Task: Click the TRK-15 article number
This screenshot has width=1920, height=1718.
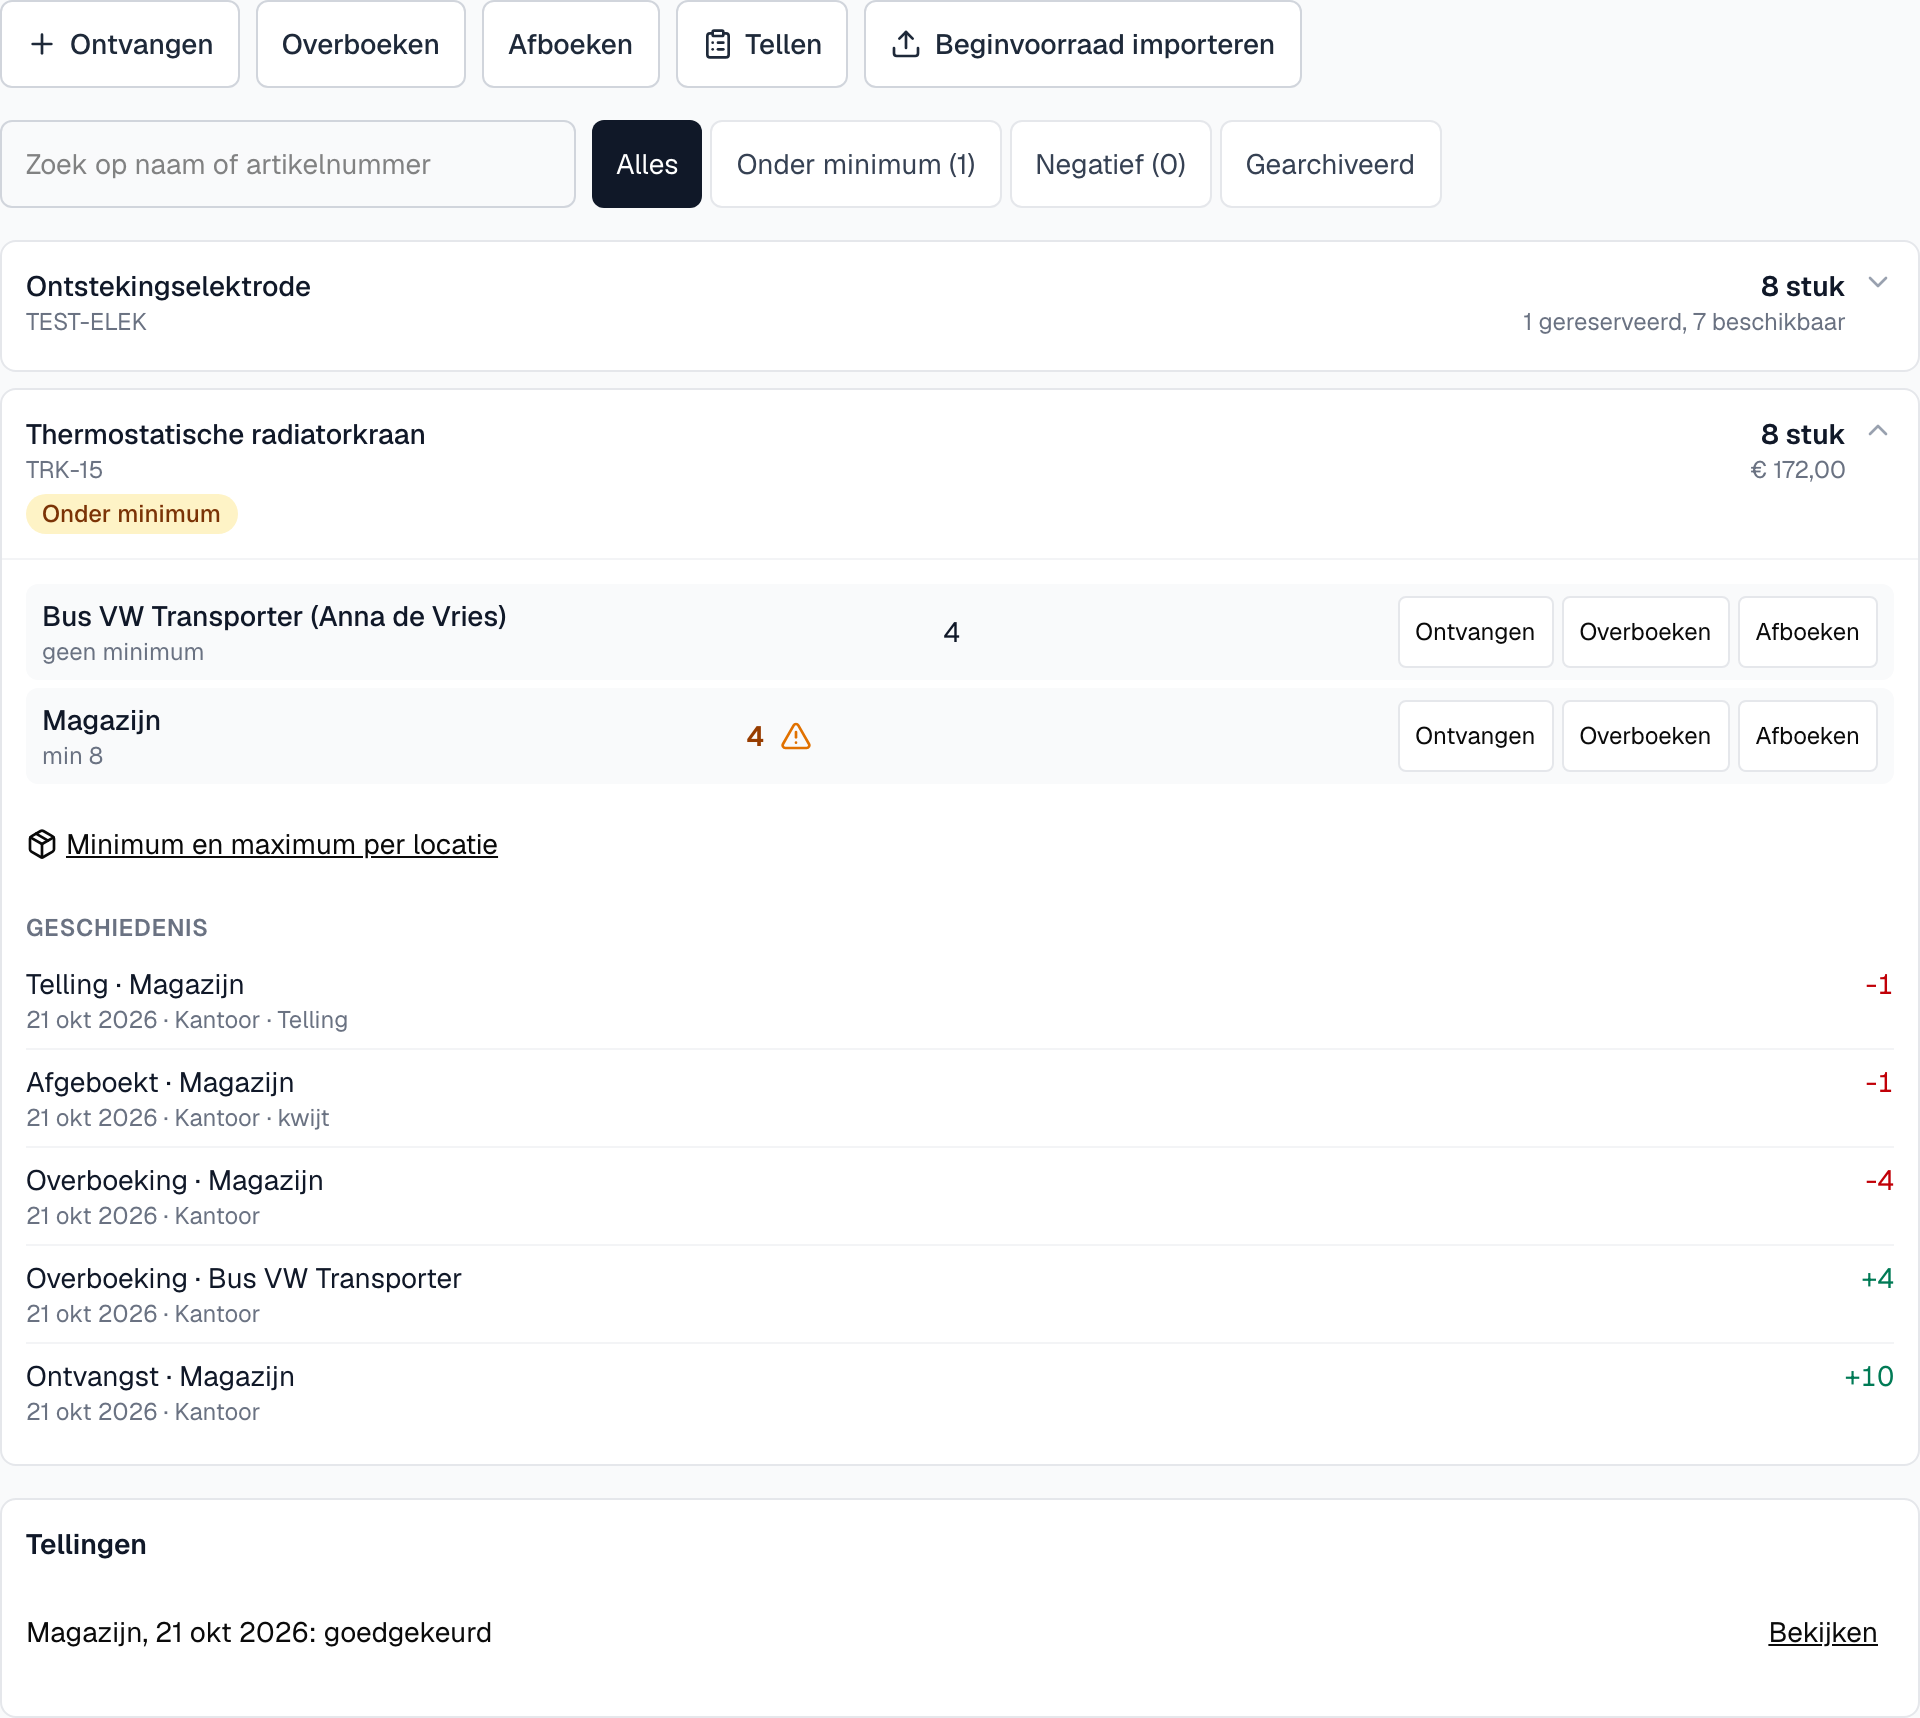Action: coord(64,470)
